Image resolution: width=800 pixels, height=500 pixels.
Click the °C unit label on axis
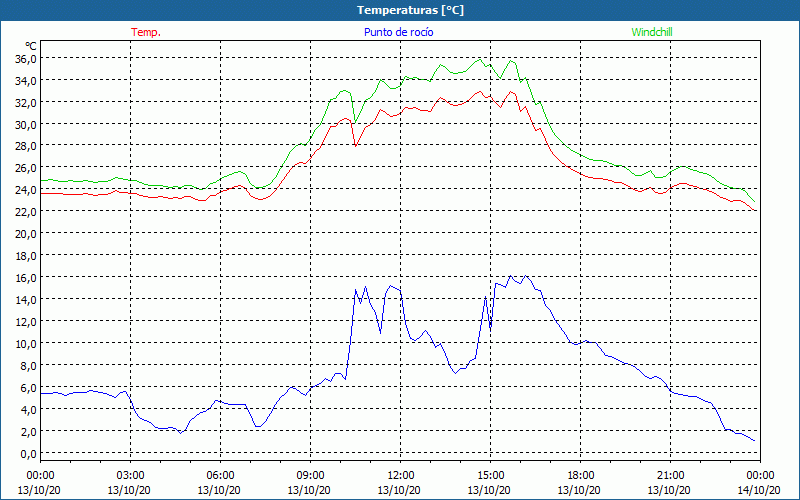(31, 46)
